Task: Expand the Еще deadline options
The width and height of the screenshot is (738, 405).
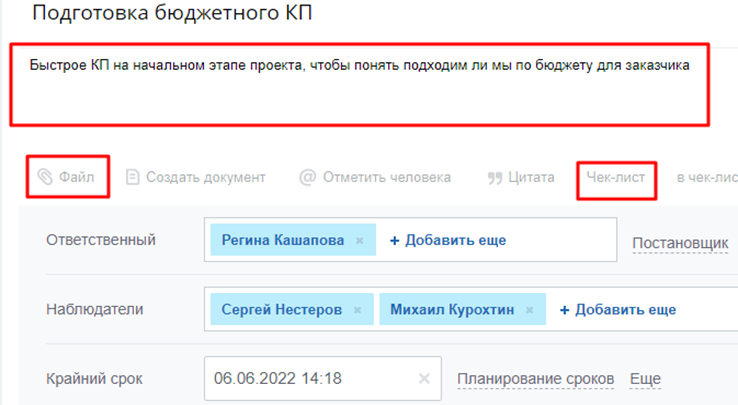Action: pyautogui.click(x=644, y=379)
